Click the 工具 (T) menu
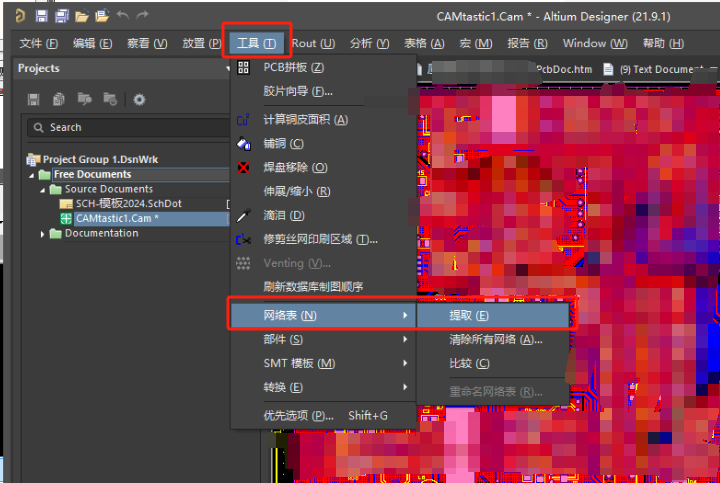This screenshot has width=720, height=483. point(257,43)
